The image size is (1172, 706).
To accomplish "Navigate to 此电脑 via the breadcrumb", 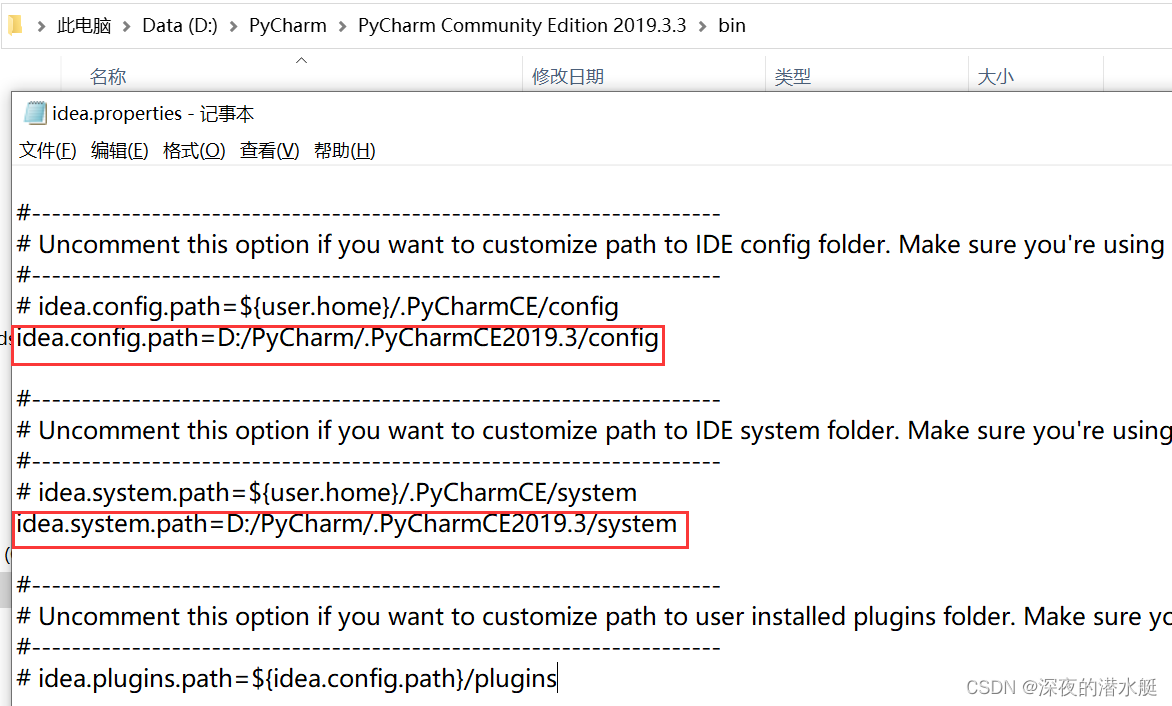I will coord(84,25).
